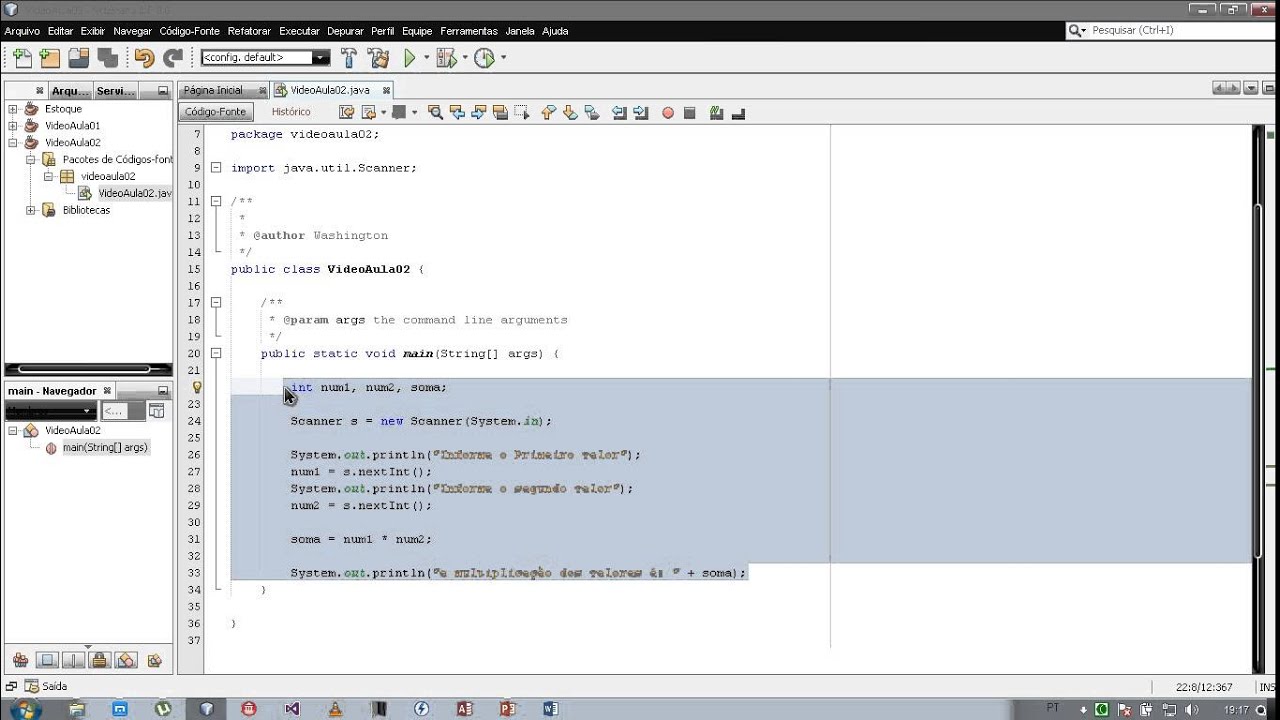1280x720 pixels.
Task: Open the Ferramentas menu
Action: coord(469,31)
